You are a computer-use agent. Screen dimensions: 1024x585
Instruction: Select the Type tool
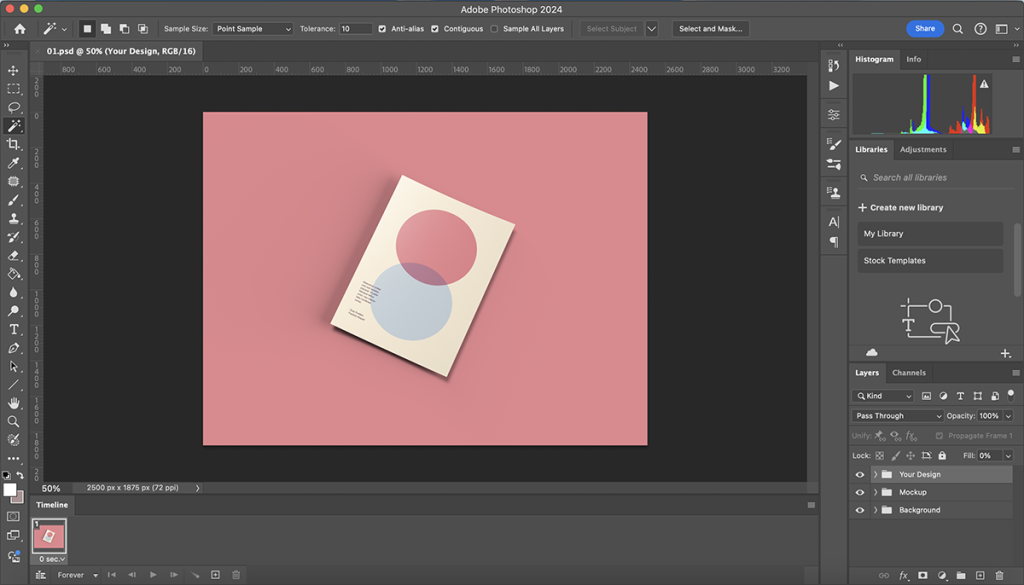[x=14, y=329]
